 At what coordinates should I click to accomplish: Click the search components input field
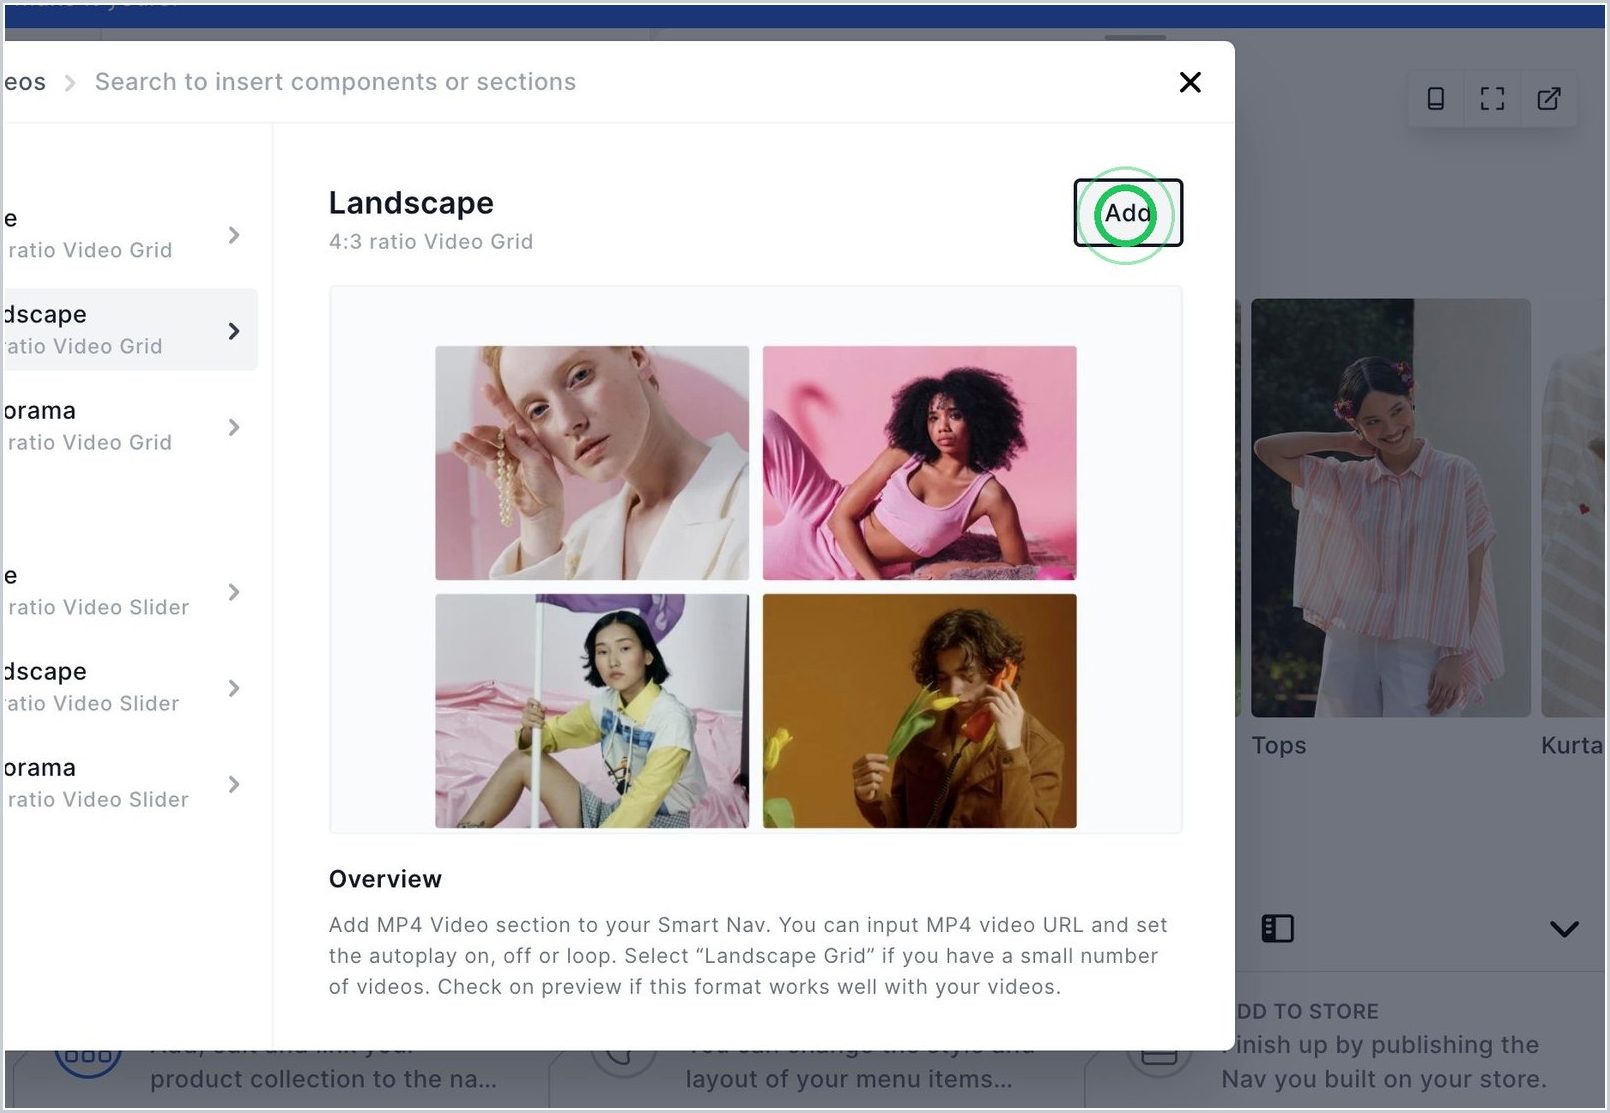click(335, 82)
